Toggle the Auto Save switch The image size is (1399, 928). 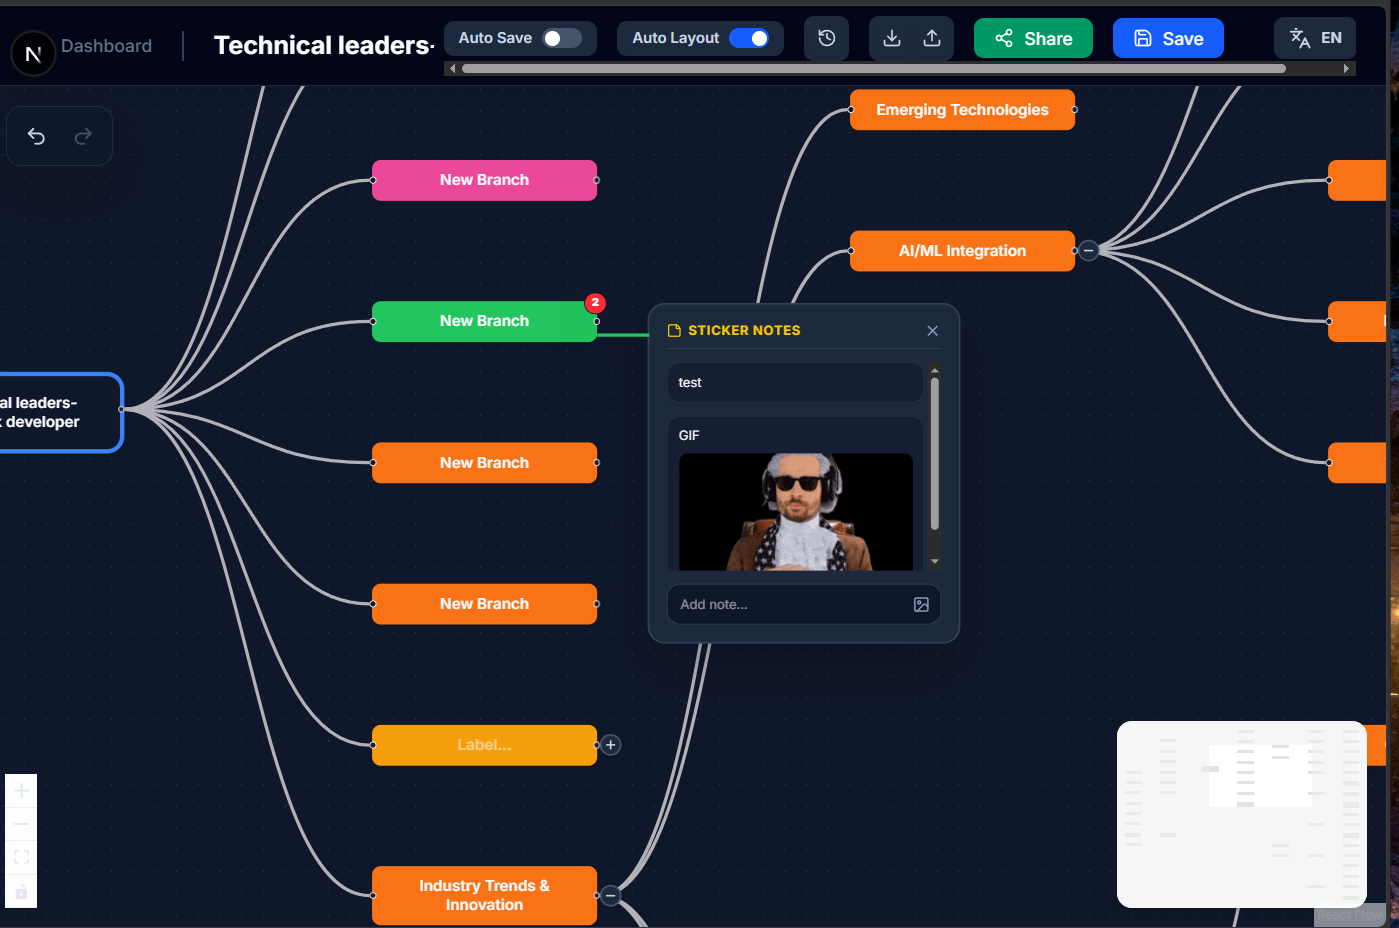coord(561,38)
